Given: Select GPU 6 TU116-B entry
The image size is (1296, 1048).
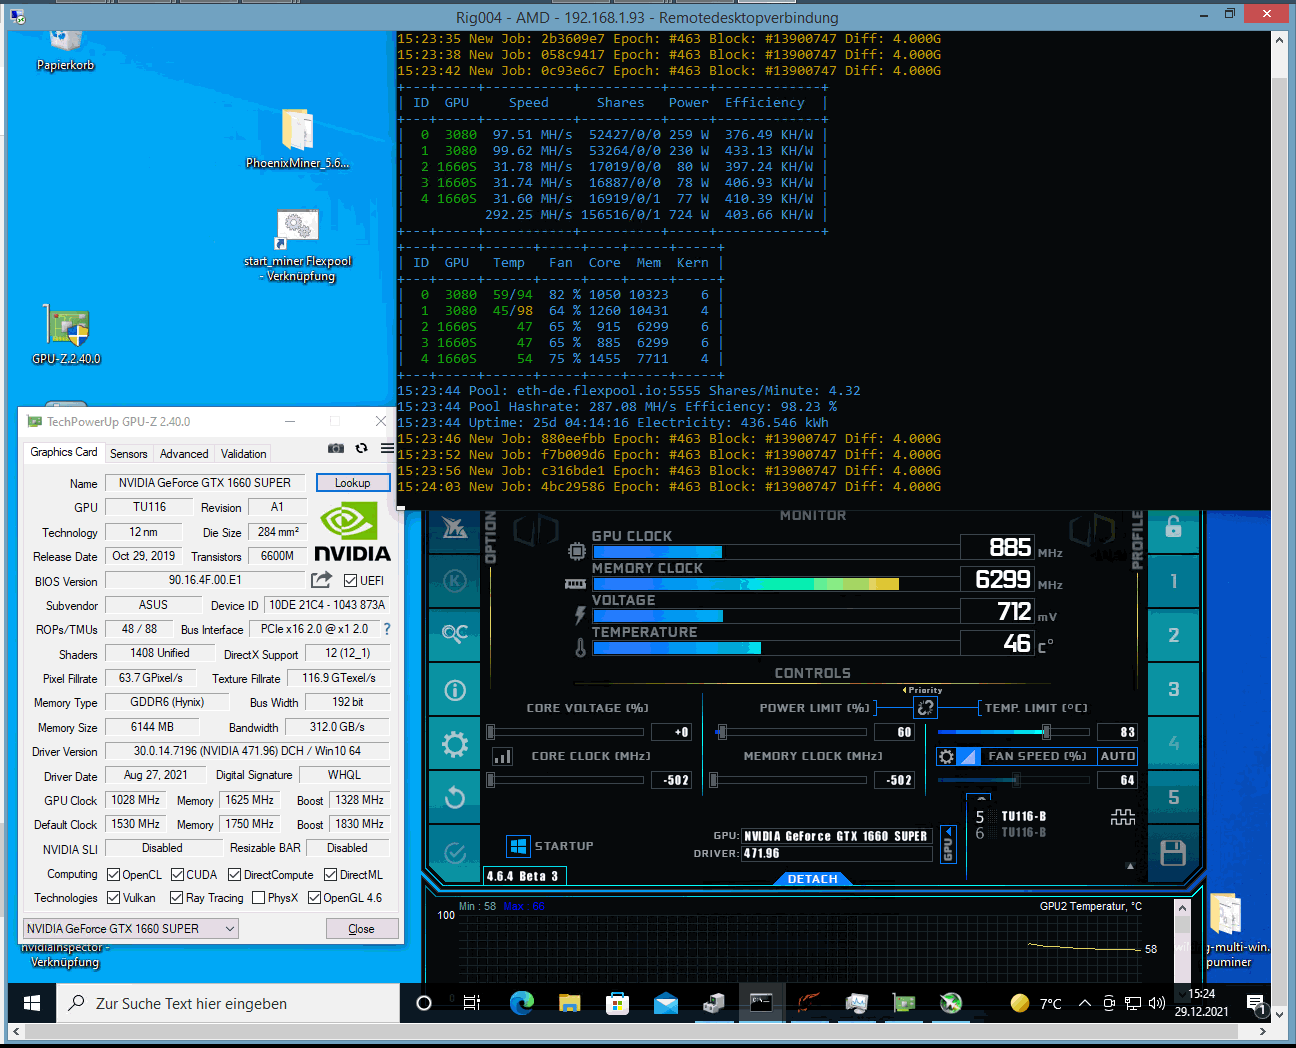Looking at the screenshot, I should point(1011,832).
